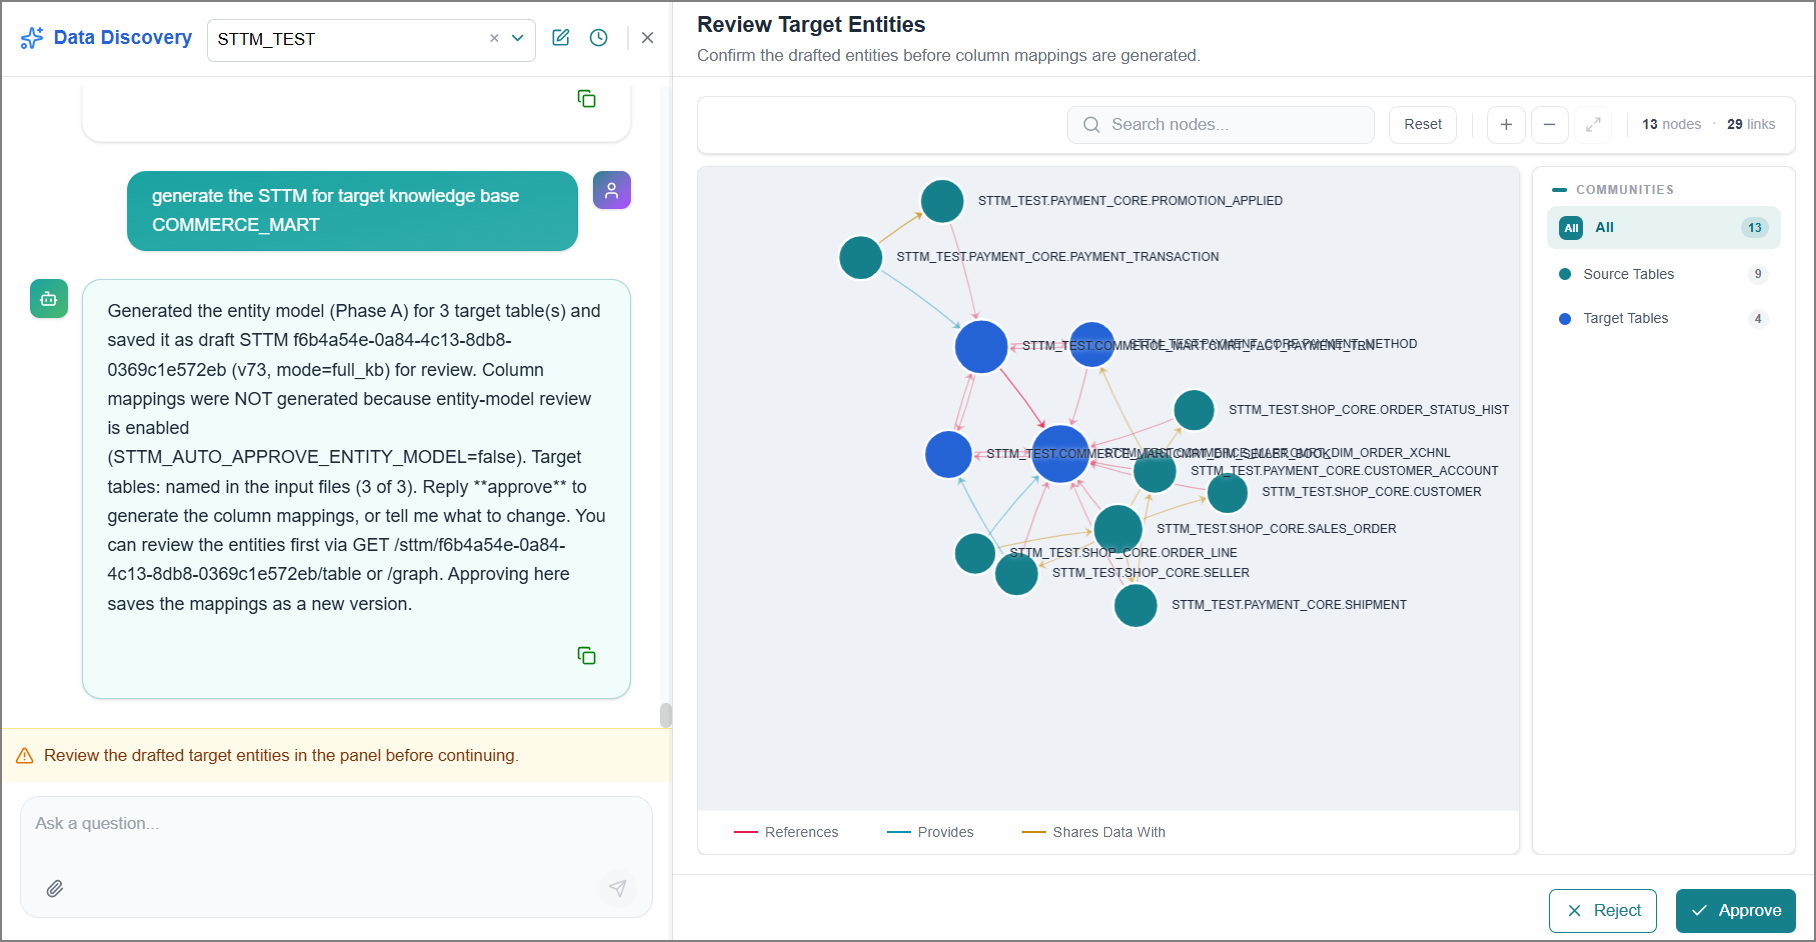Image resolution: width=1816 pixels, height=942 pixels.
Task: Reject the drafted target entities
Action: [x=1603, y=911]
